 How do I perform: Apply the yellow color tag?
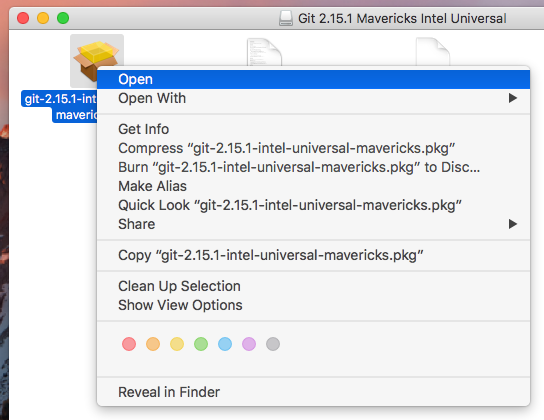coord(177,344)
